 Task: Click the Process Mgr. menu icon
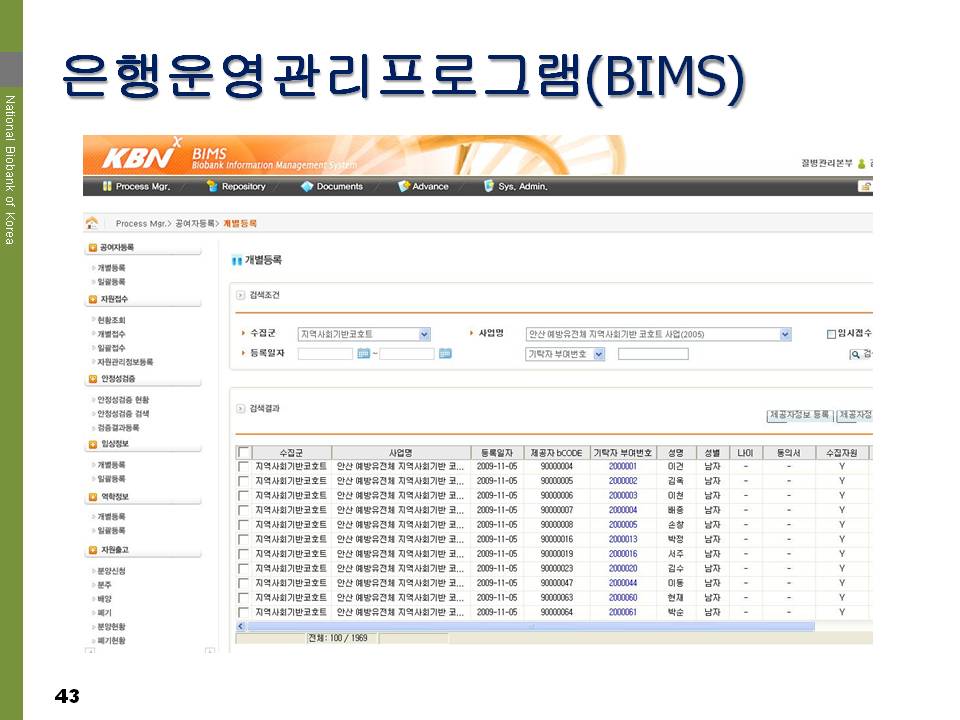[107, 186]
